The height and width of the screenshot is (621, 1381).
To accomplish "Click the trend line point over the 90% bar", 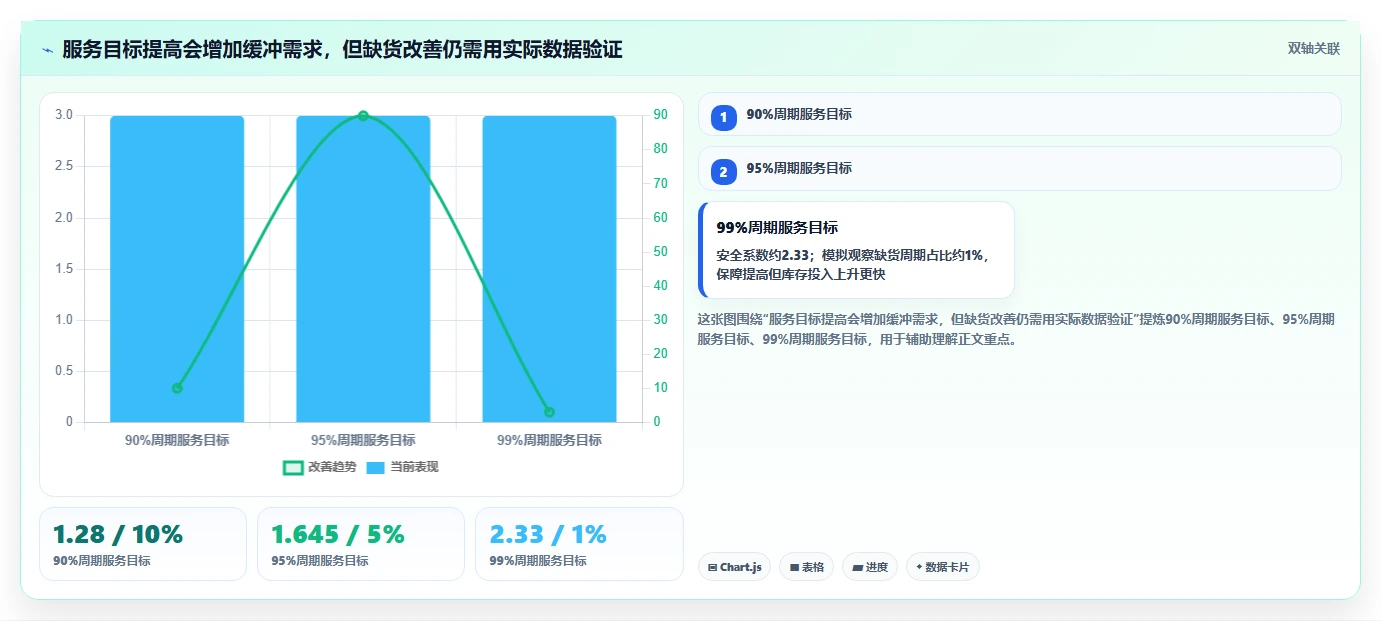I will 177,388.
